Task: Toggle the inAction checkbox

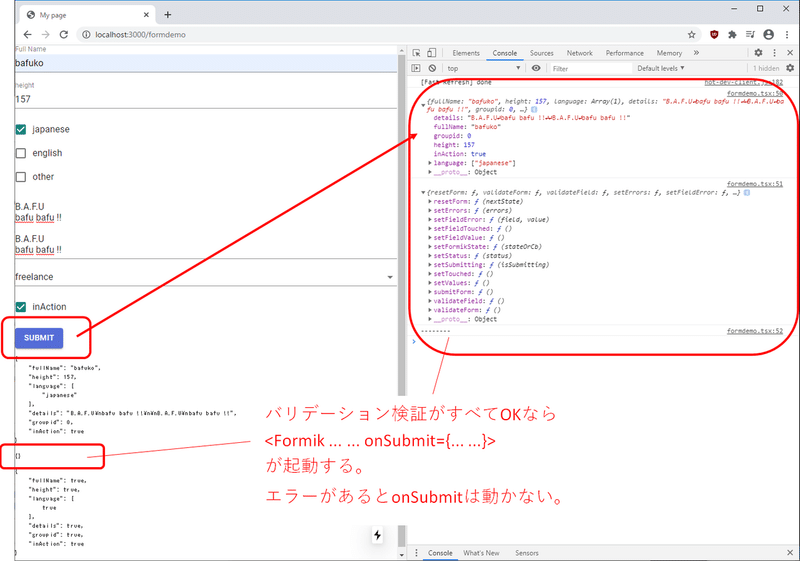Action: [x=21, y=307]
